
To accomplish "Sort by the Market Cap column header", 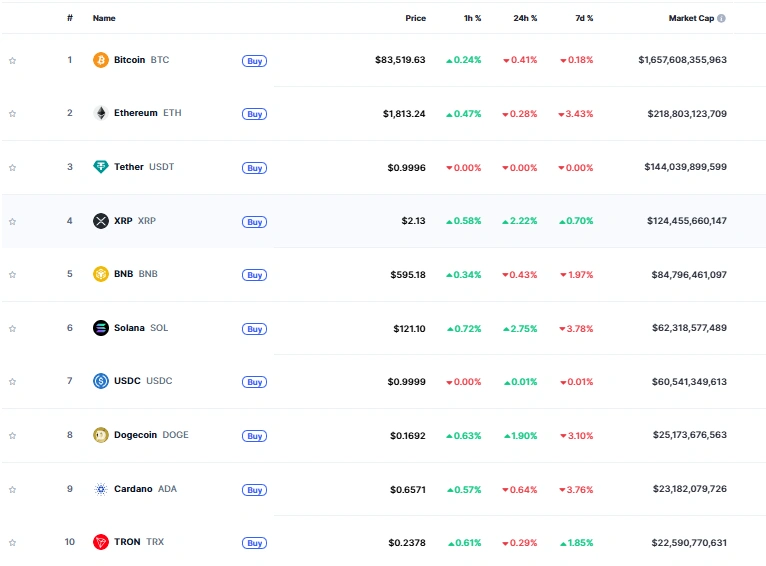I will (692, 18).
